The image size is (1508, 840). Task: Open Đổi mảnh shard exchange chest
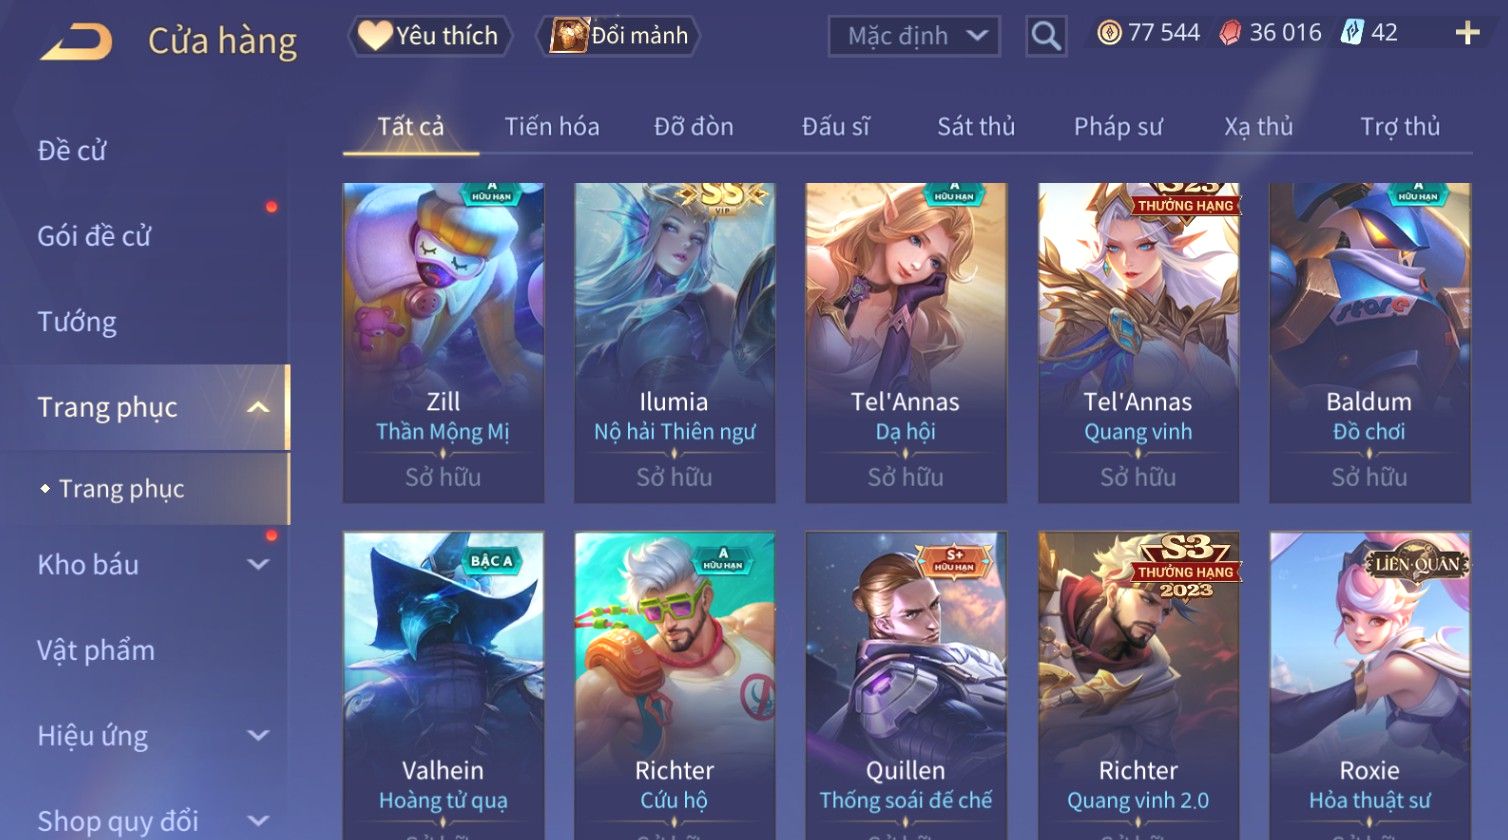click(x=619, y=36)
